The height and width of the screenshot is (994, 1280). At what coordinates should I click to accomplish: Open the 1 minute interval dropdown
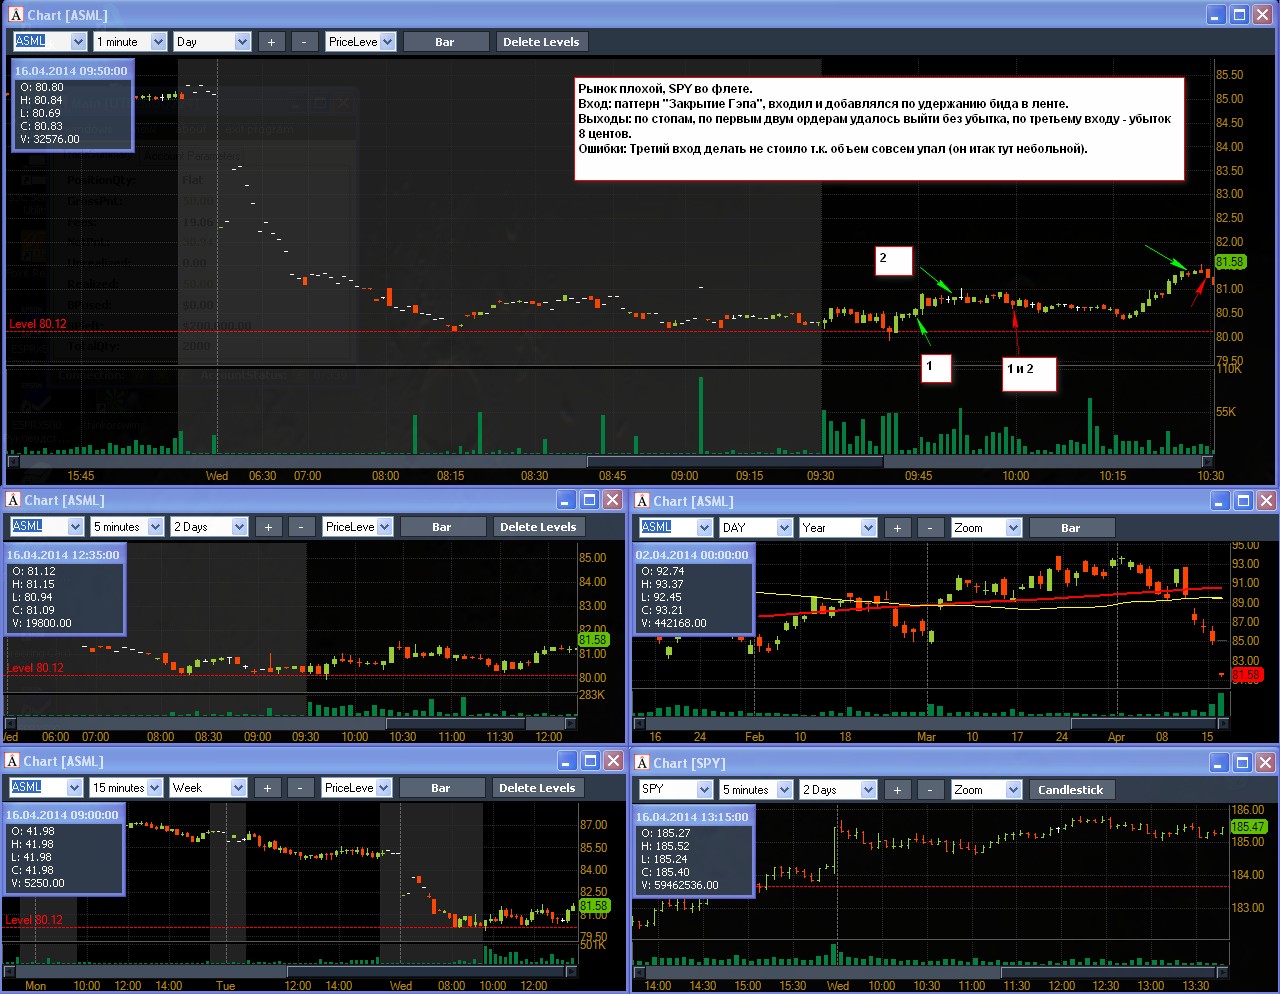pyautogui.click(x=130, y=42)
